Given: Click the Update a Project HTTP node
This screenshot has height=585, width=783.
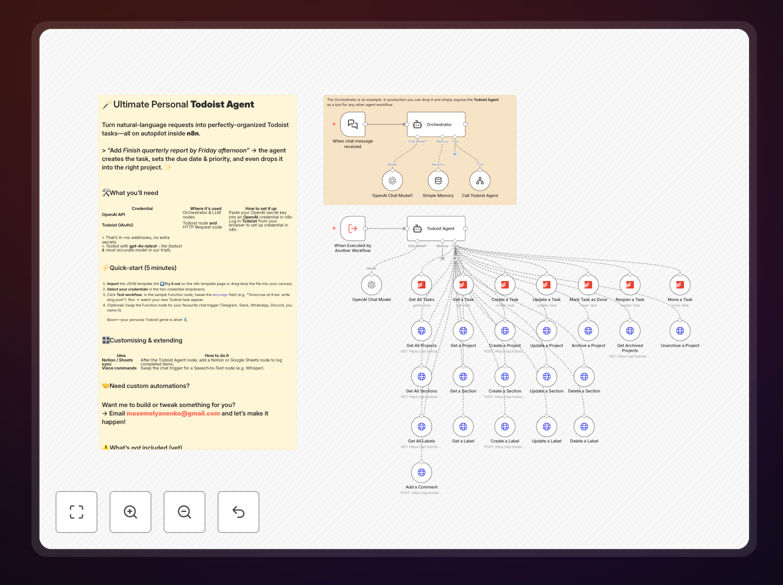Looking at the screenshot, I should 546,331.
